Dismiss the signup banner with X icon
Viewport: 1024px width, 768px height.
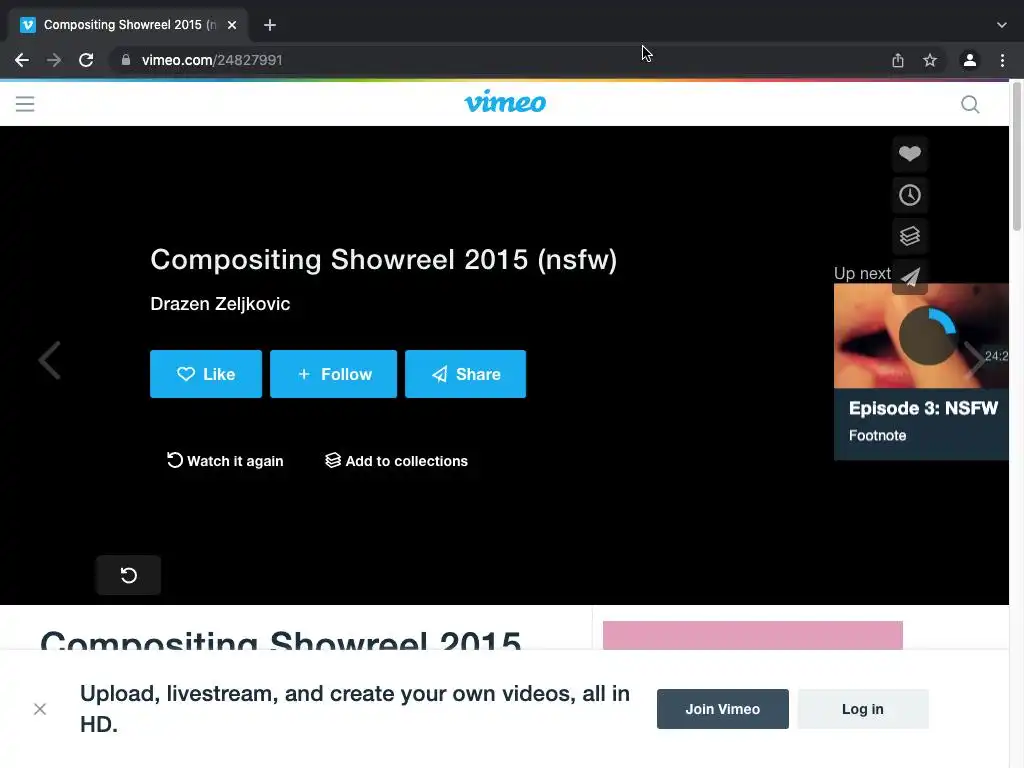(40, 709)
